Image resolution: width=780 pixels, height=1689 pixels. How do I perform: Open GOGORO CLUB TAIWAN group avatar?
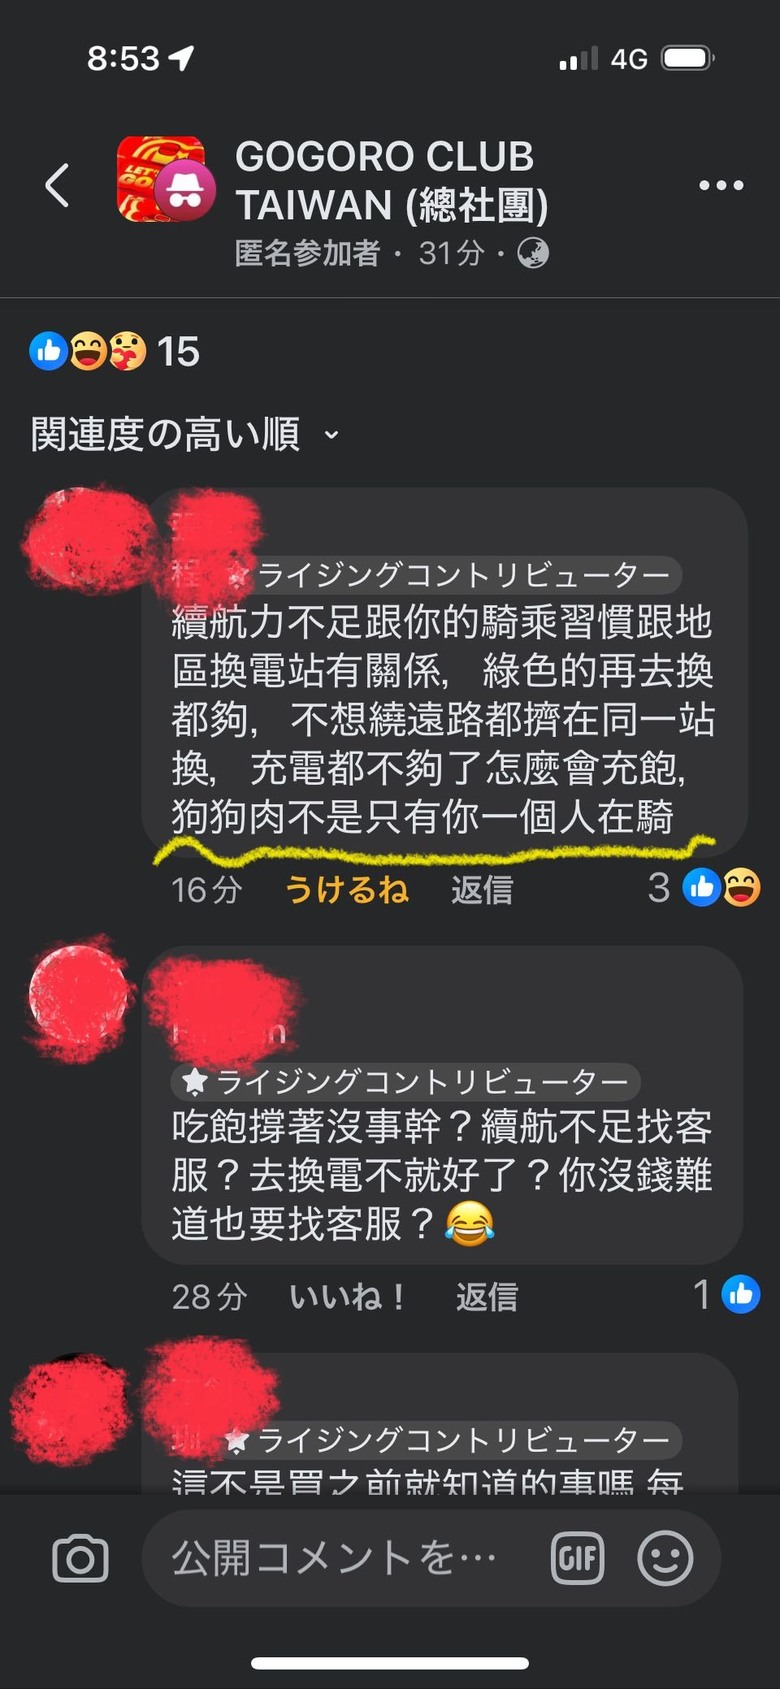pyautogui.click(x=166, y=180)
